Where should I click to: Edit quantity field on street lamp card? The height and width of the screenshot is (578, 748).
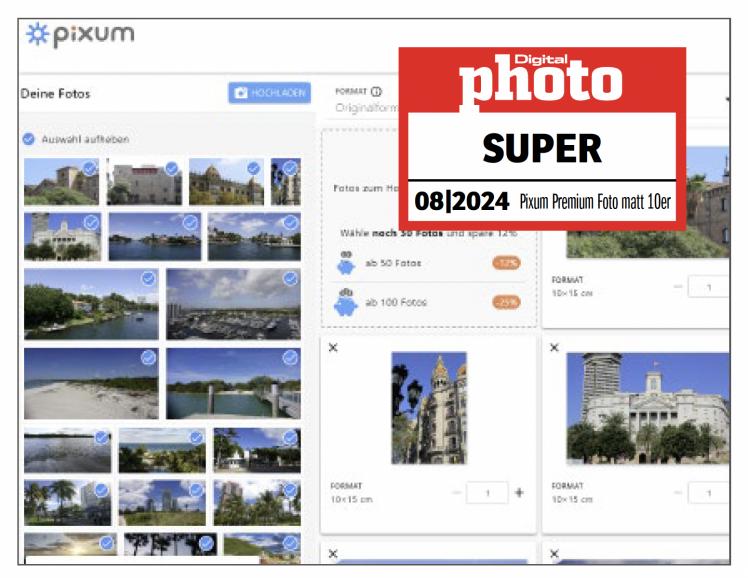pos(487,493)
